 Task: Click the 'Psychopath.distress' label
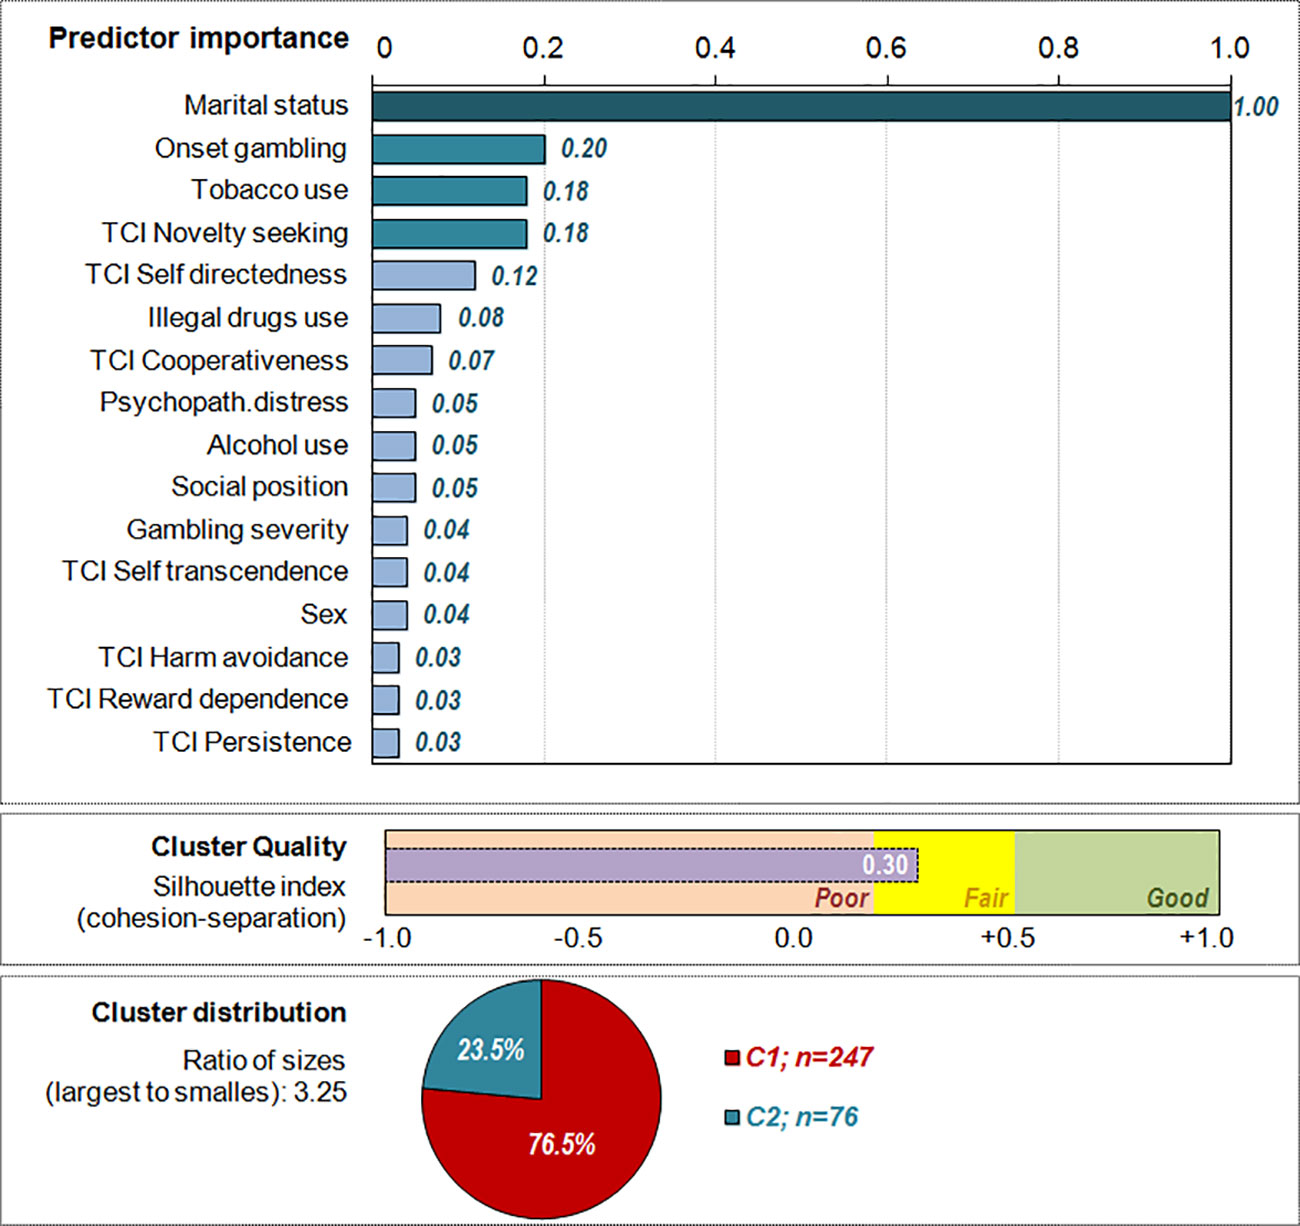coord(224,402)
